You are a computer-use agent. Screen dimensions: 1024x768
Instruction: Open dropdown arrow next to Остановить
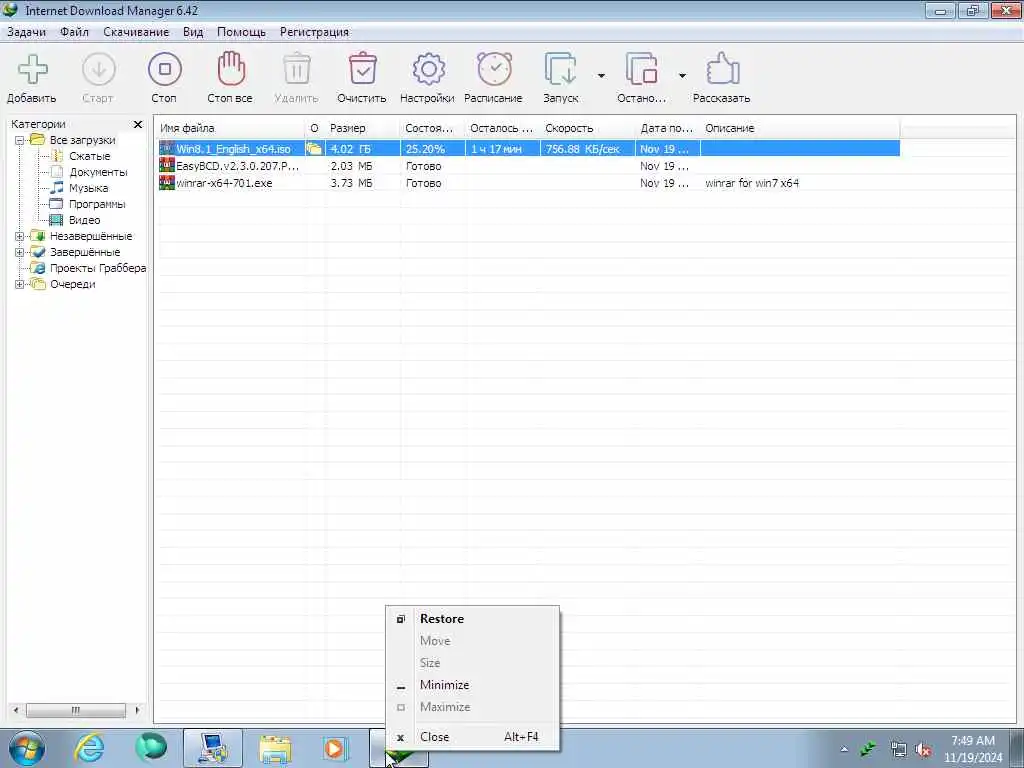coord(682,76)
